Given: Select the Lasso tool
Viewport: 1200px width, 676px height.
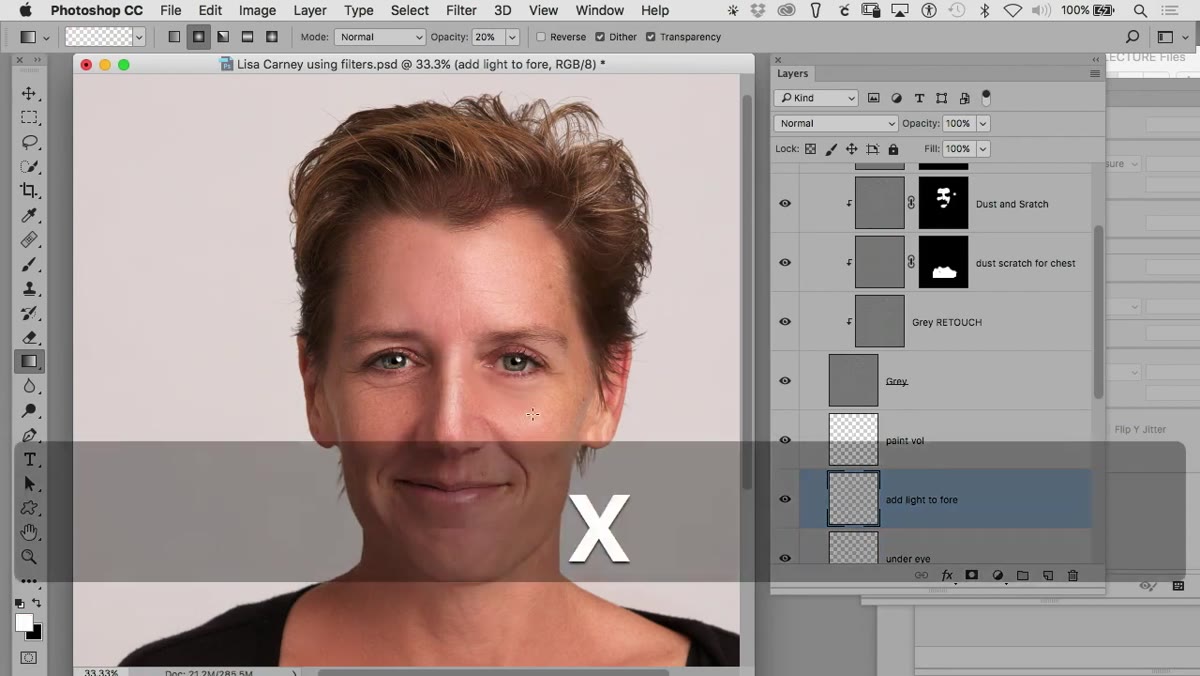Looking at the screenshot, I should click(29, 142).
